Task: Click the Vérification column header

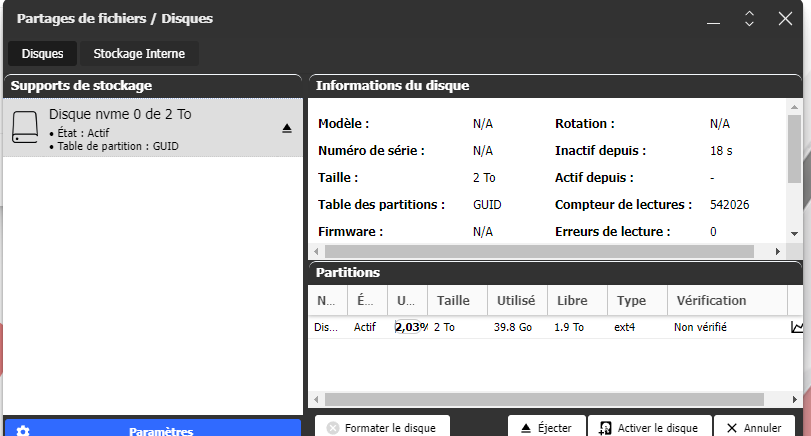Action: click(711, 300)
